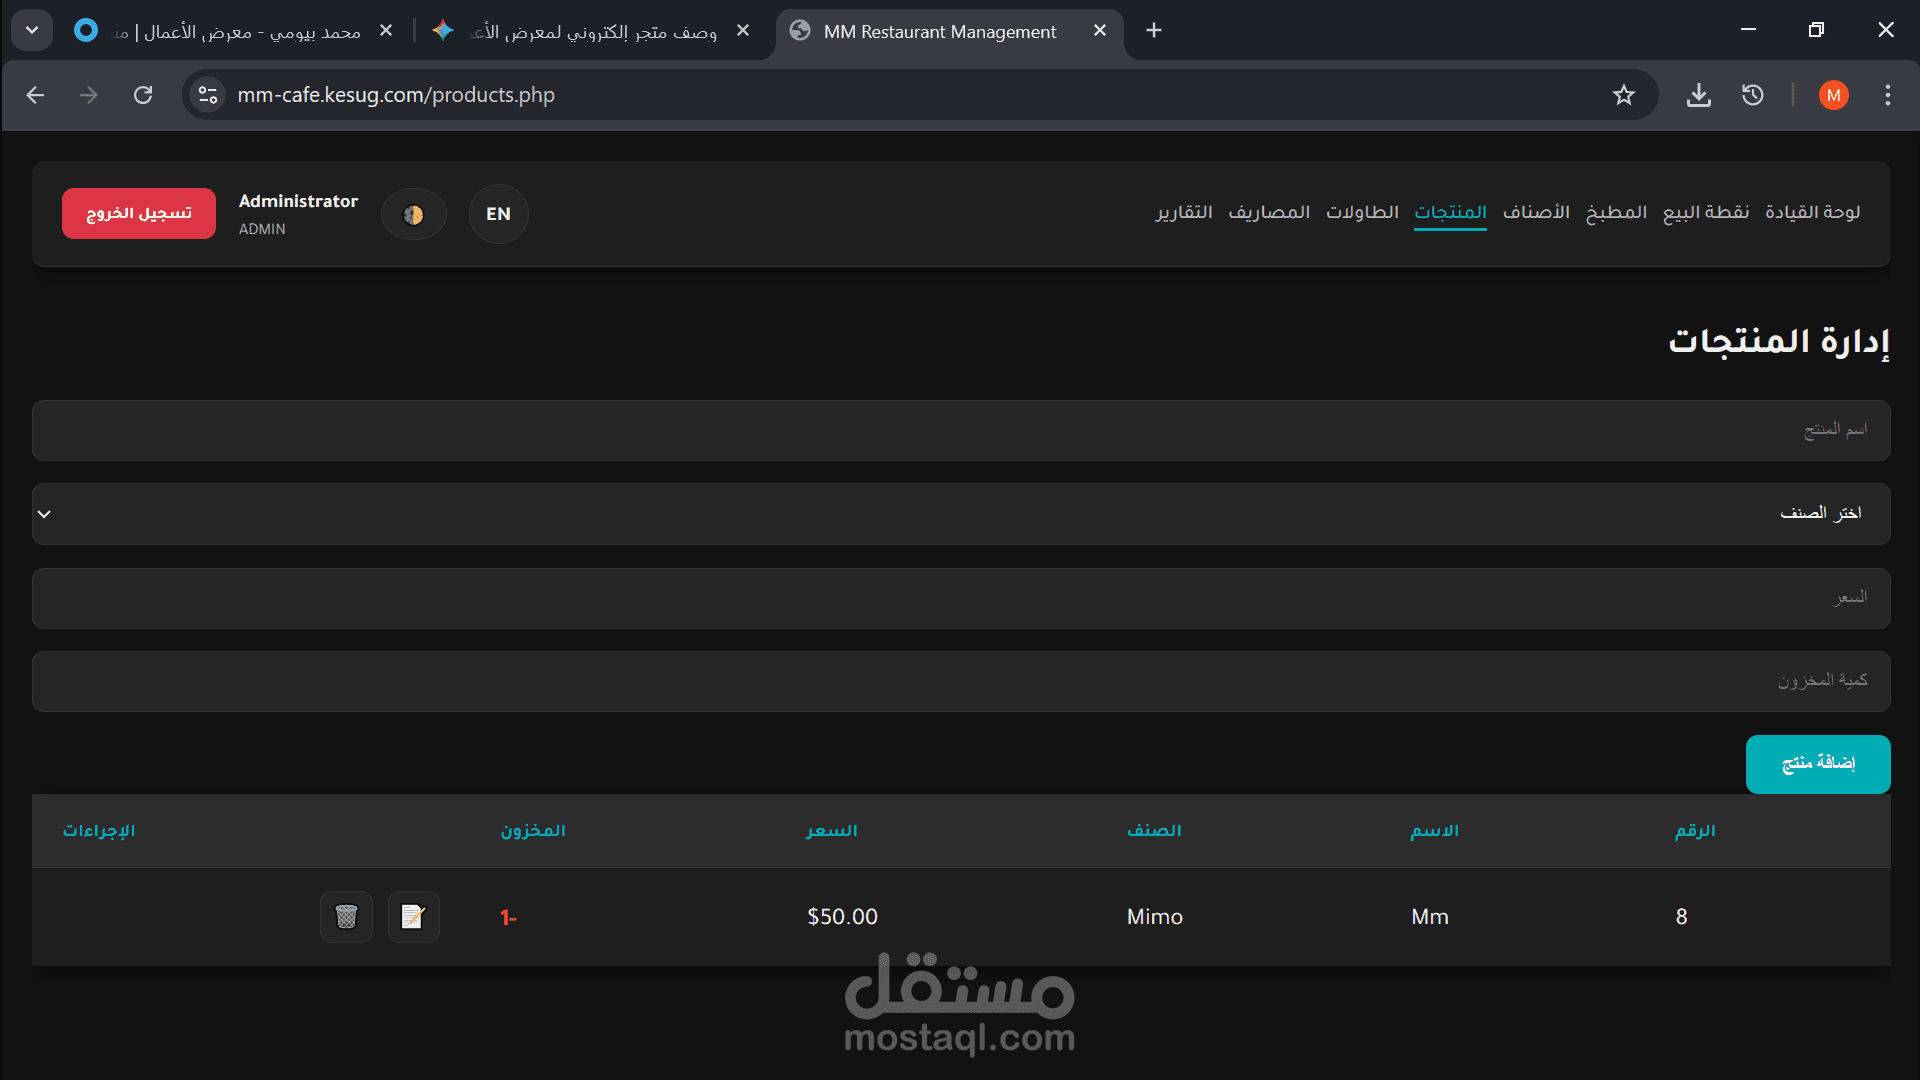Screen dimensions: 1920x1080
Task: Focus the كمية المخزون stock field
Action: tap(960, 681)
